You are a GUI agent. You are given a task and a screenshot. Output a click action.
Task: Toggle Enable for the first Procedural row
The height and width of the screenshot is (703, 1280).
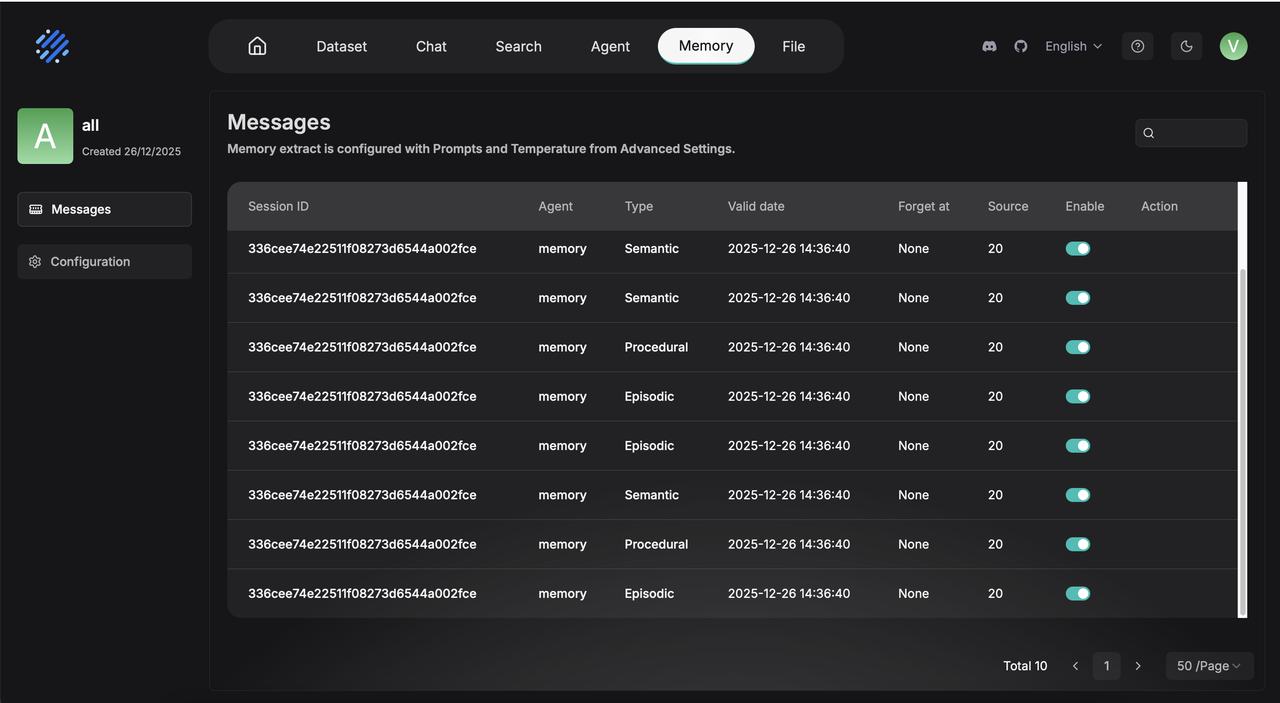point(1077,347)
